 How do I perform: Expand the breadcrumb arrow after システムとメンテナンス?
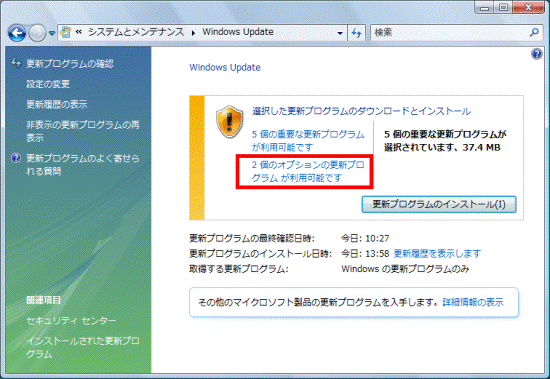click(193, 33)
